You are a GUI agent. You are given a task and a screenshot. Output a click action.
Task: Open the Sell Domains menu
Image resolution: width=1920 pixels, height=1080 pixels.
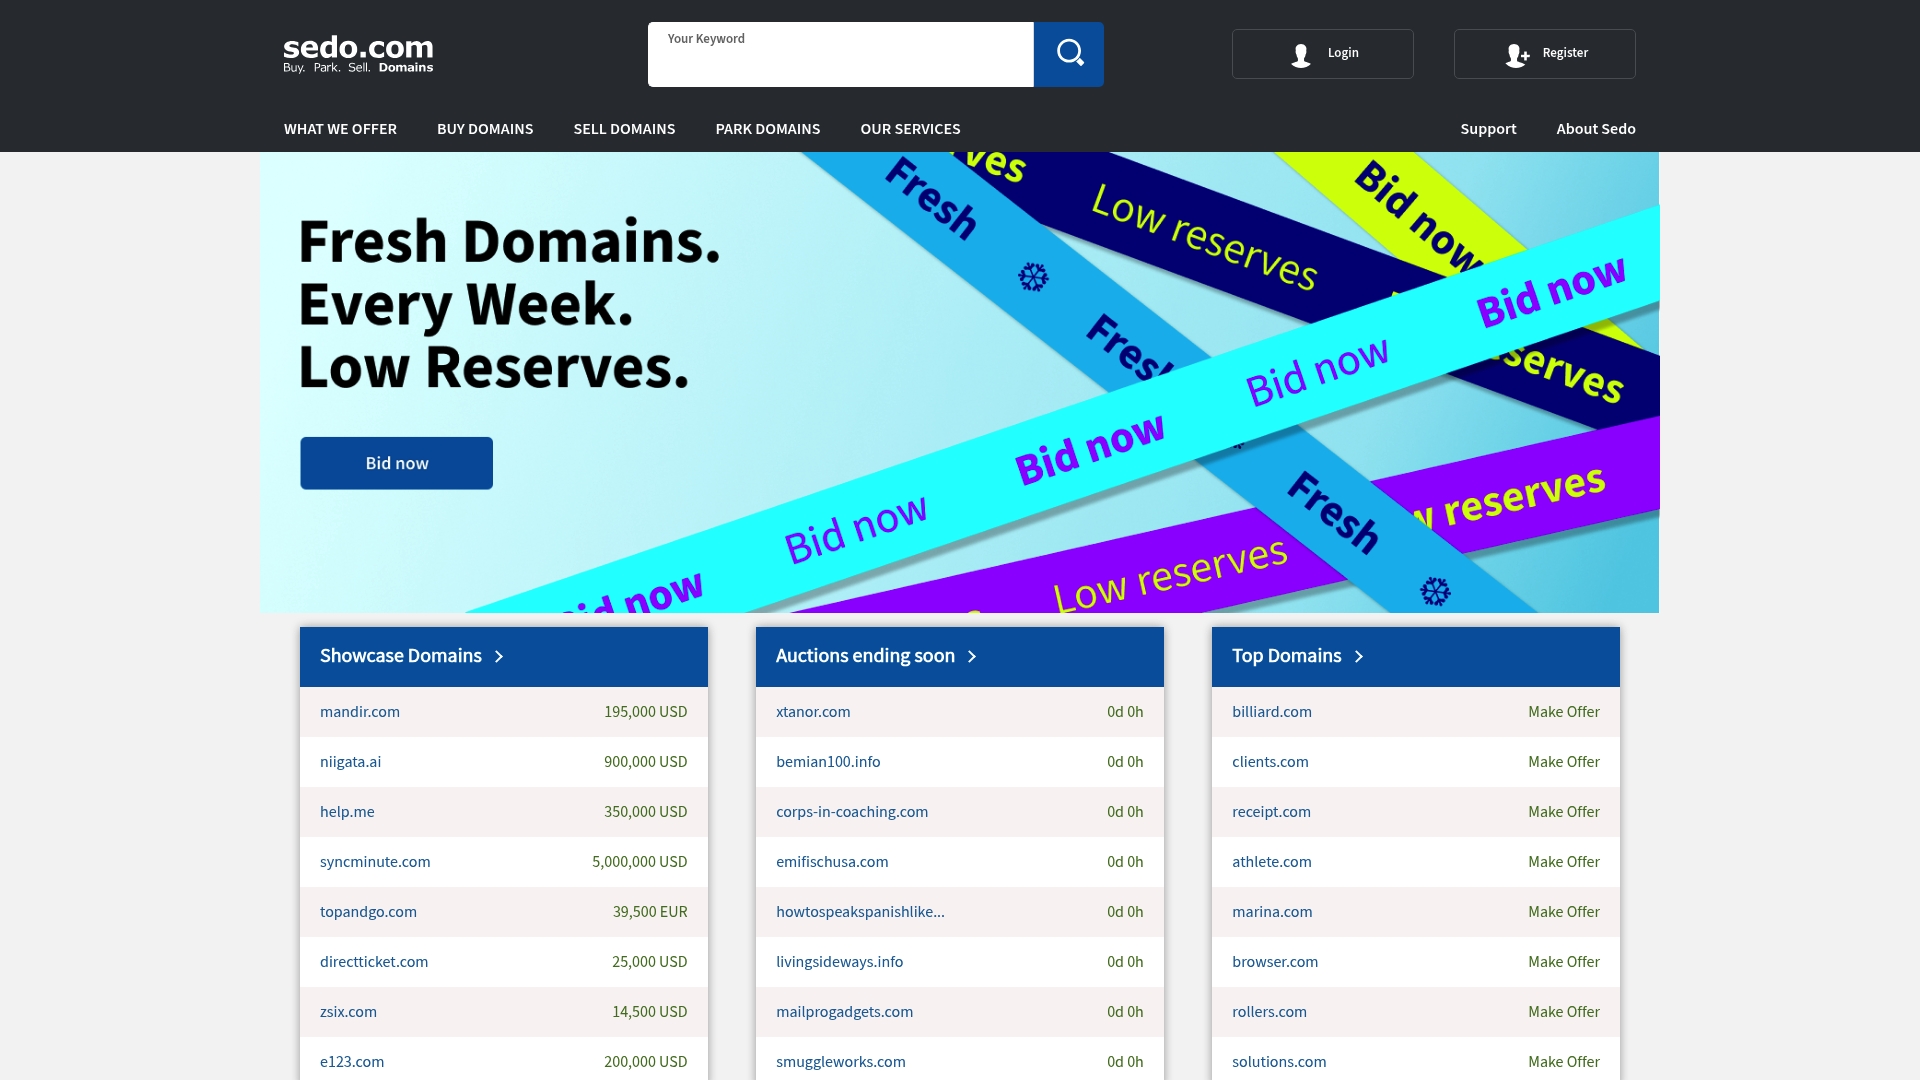tap(624, 129)
